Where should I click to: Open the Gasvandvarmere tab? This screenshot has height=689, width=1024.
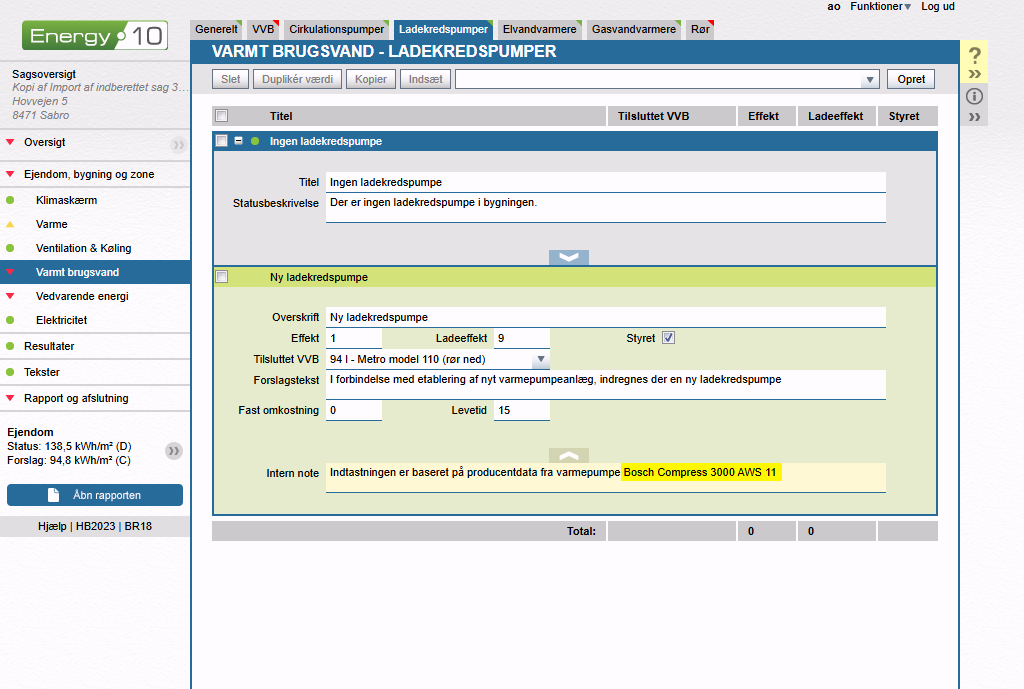633,30
